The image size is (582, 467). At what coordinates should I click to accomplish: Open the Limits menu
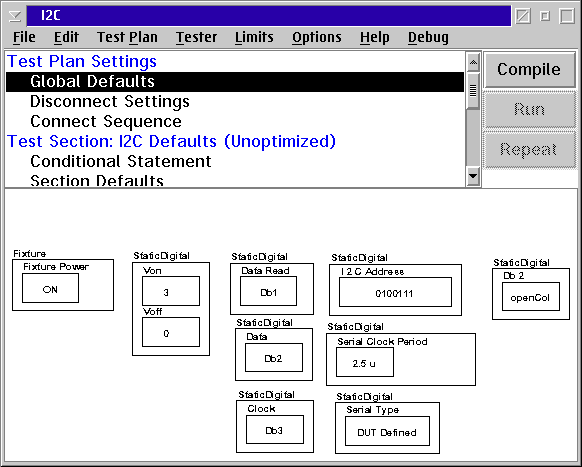coord(254,37)
